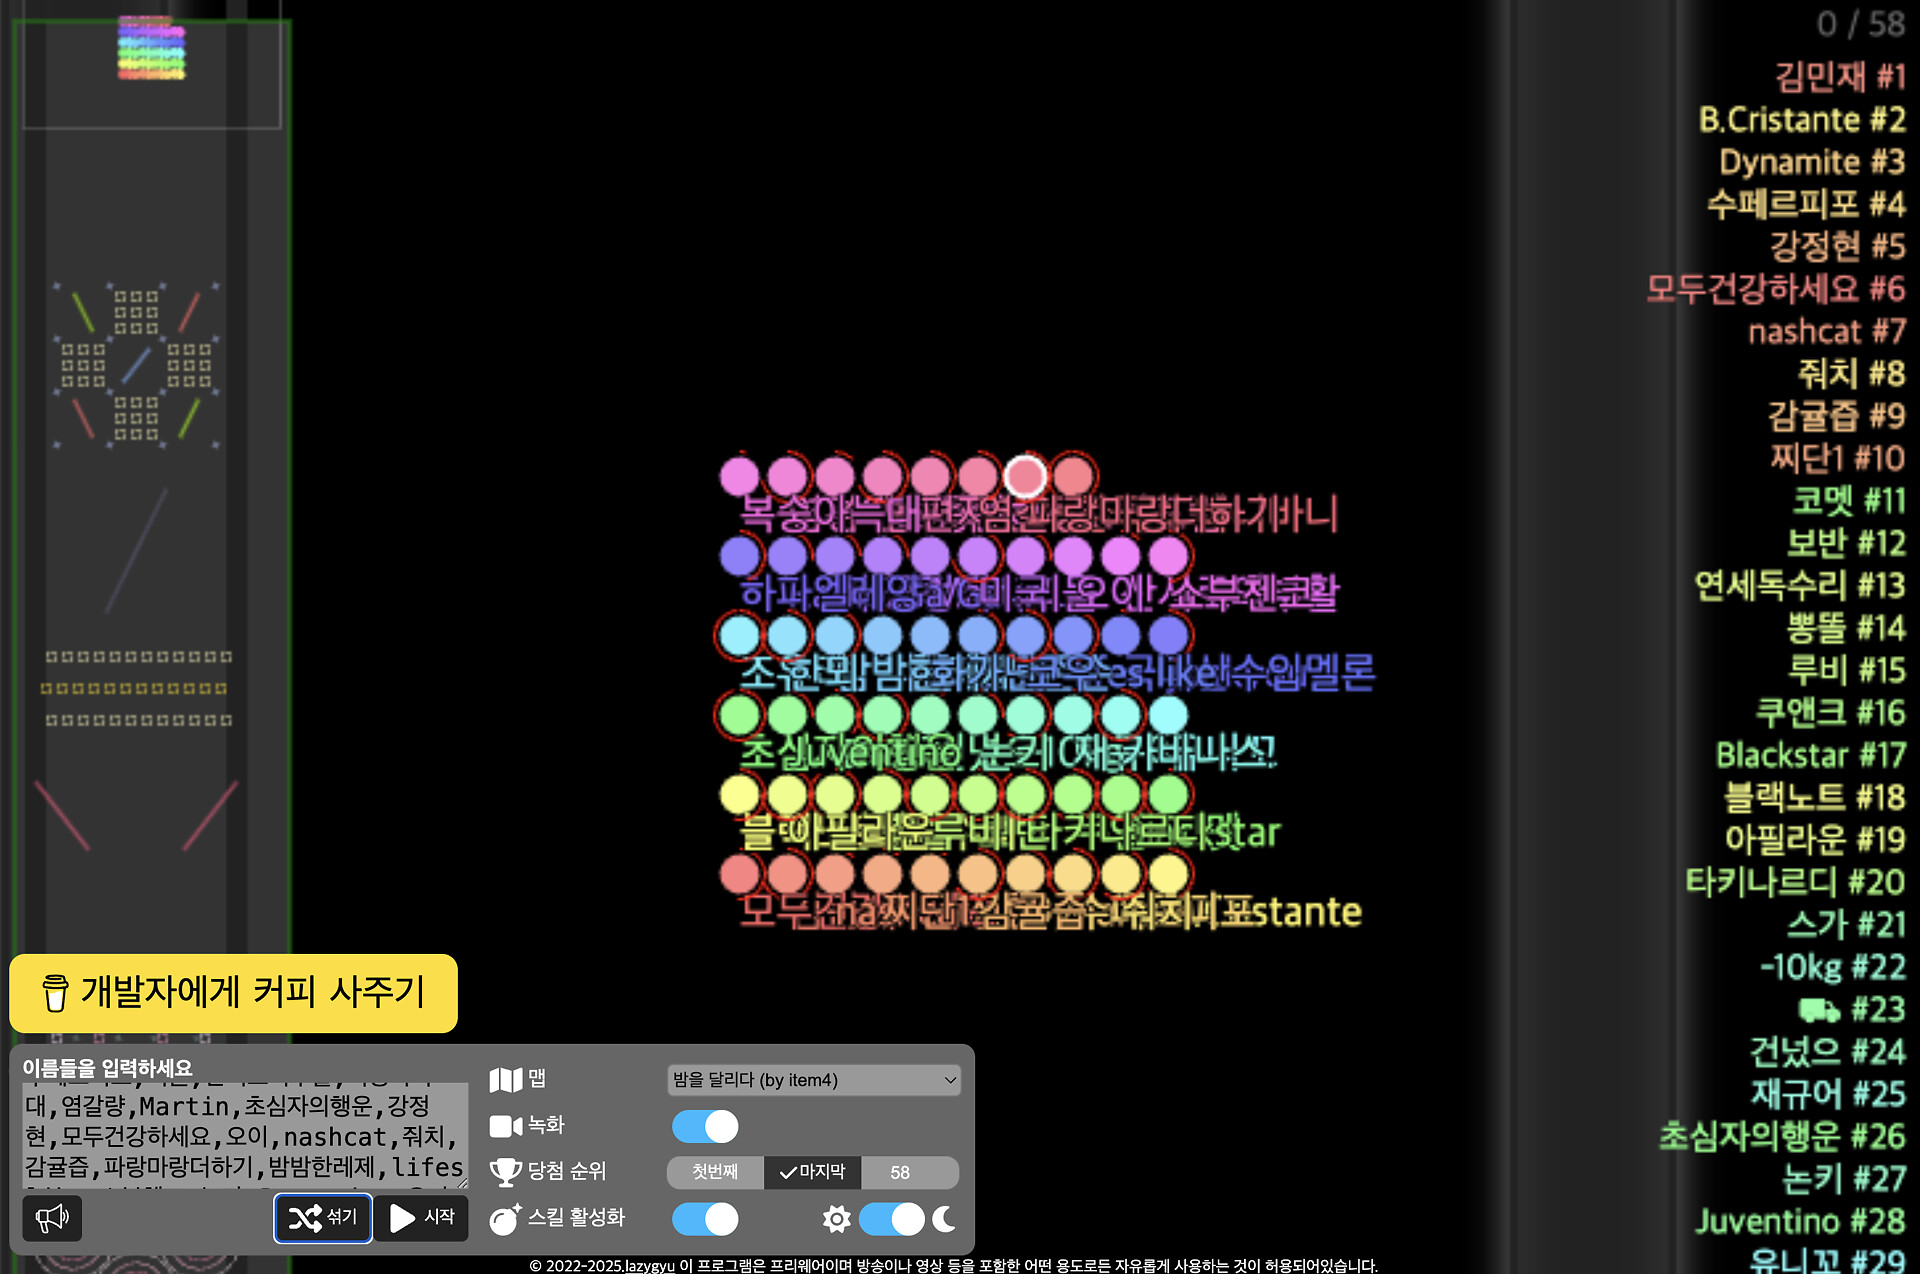Select 마지막 winning rank option

812,1172
